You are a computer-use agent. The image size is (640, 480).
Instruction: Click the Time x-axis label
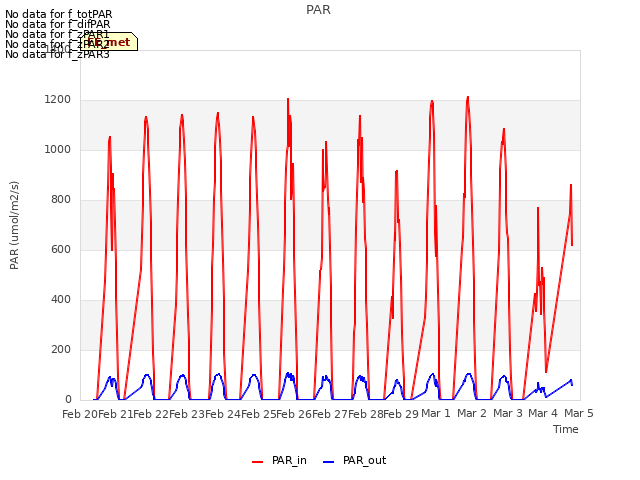565,429
